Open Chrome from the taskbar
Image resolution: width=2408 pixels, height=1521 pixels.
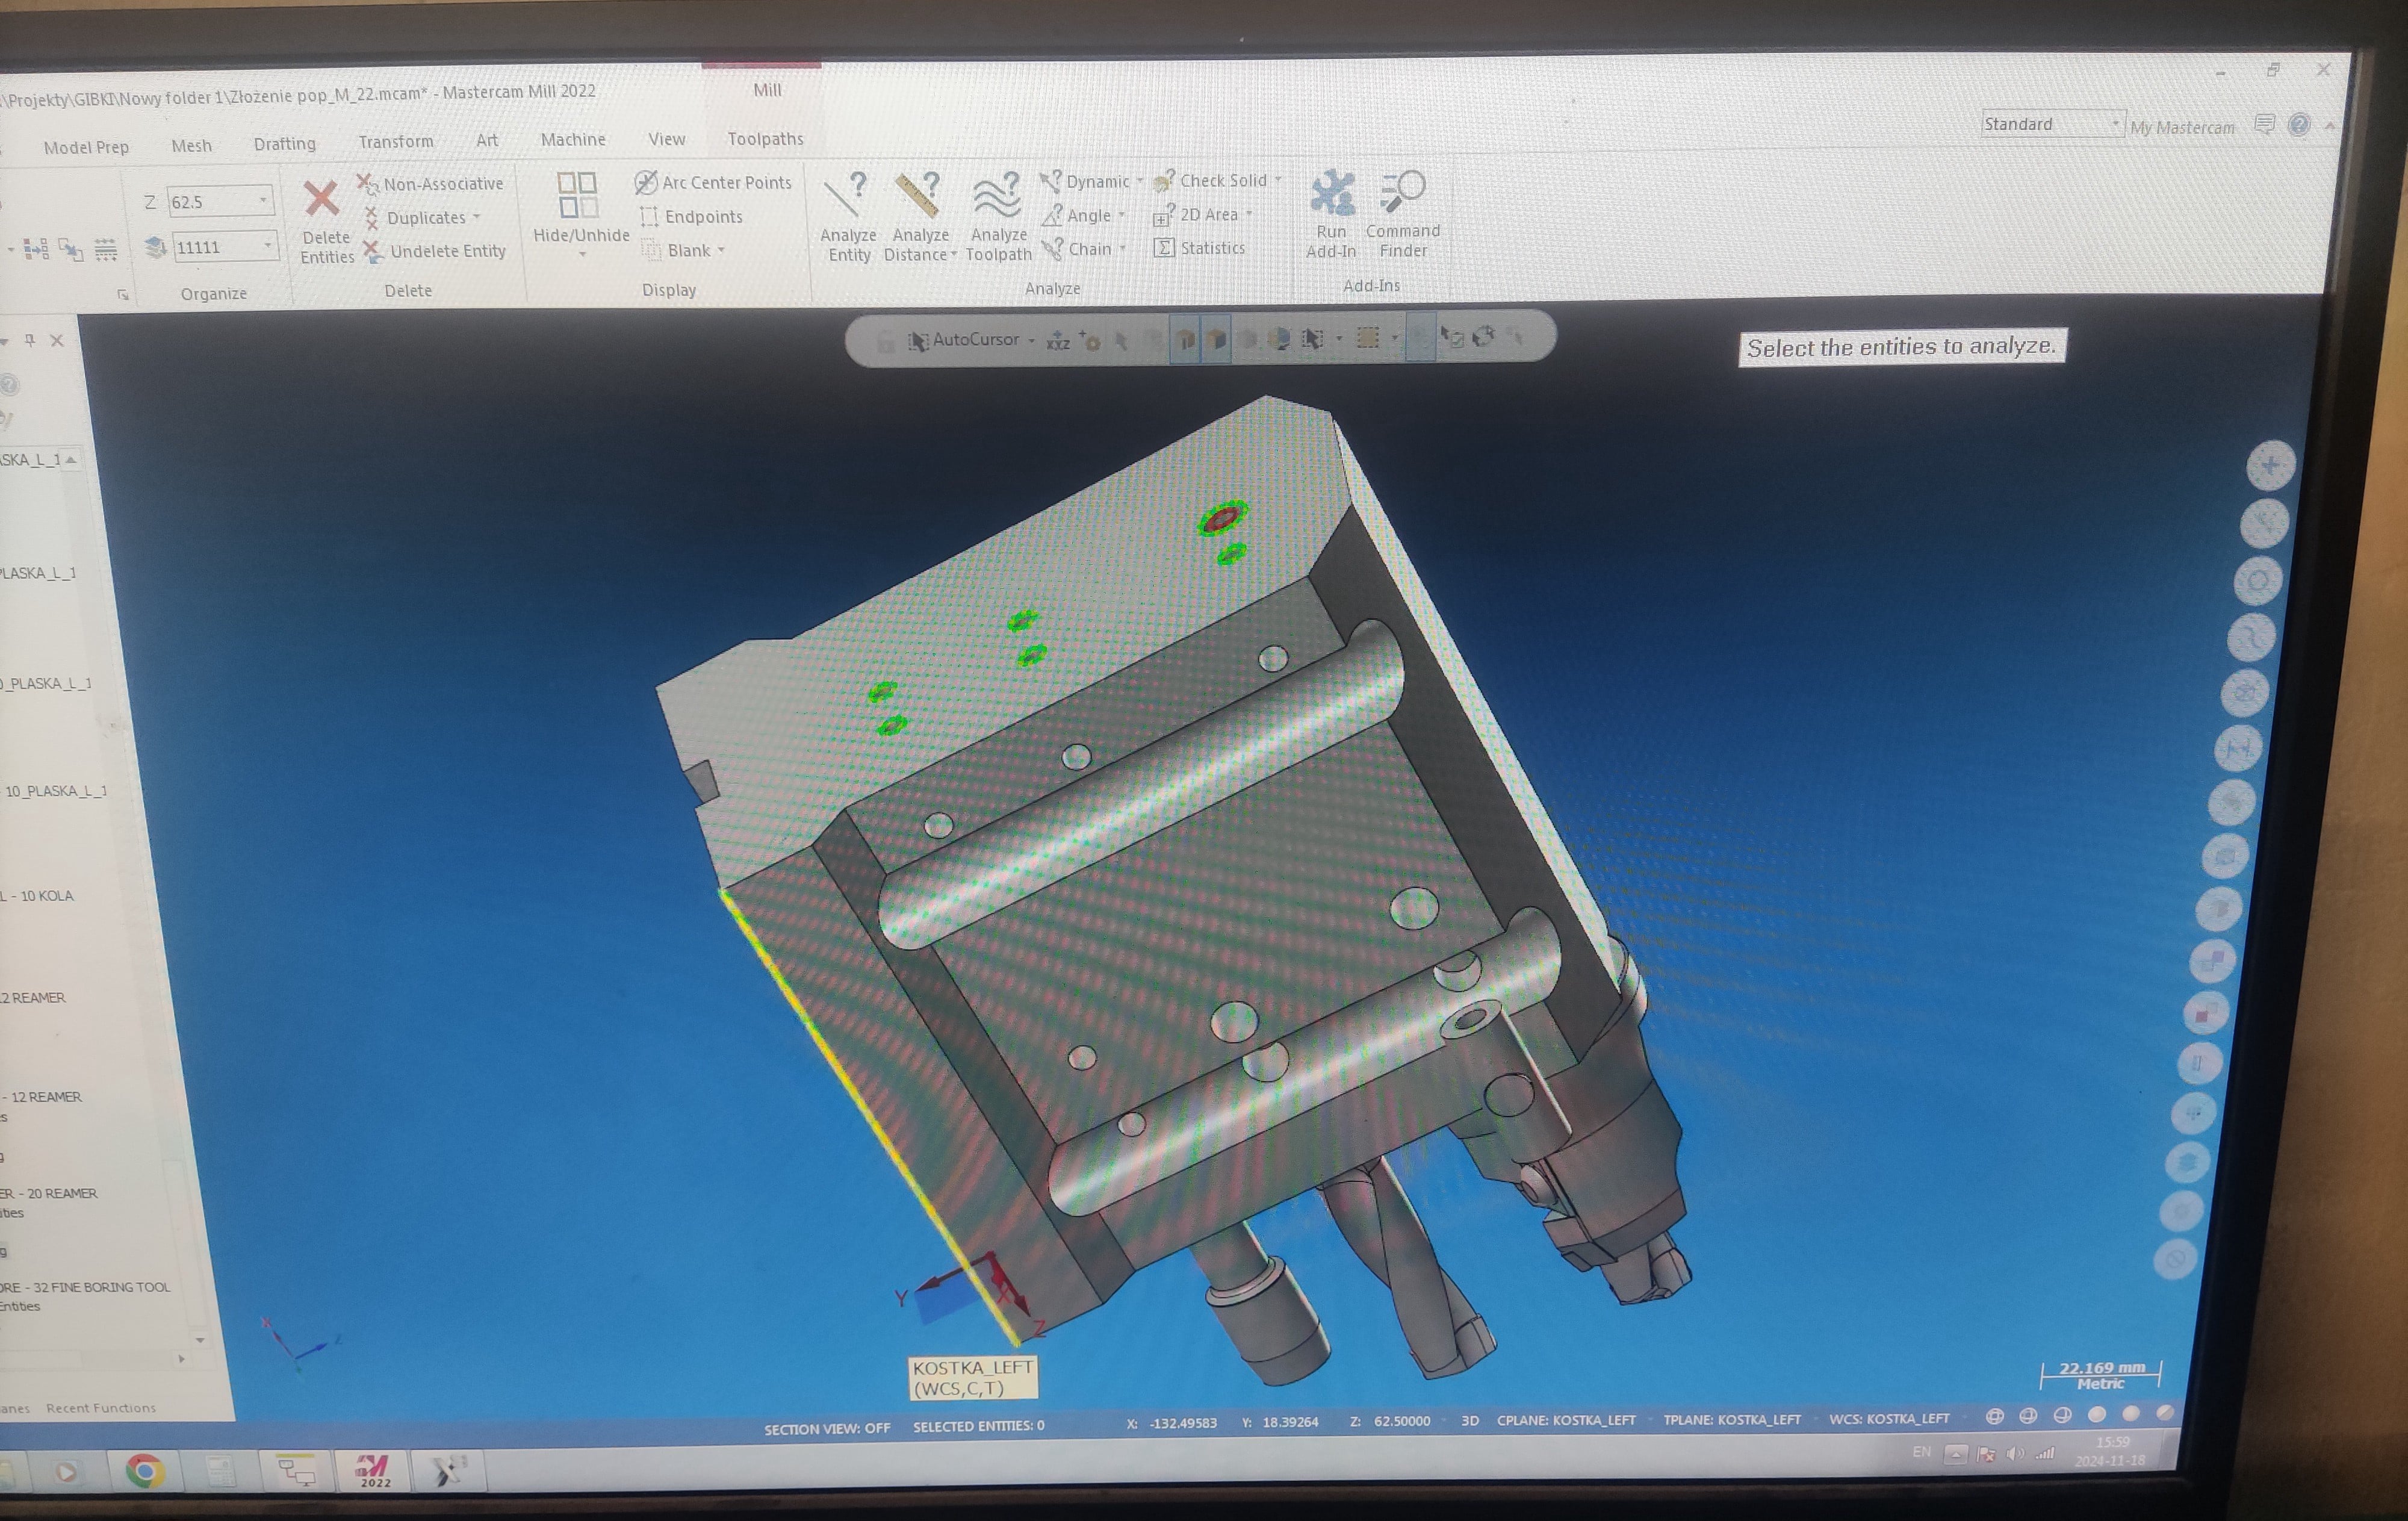pyautogui.click(x=144, y=1470)
